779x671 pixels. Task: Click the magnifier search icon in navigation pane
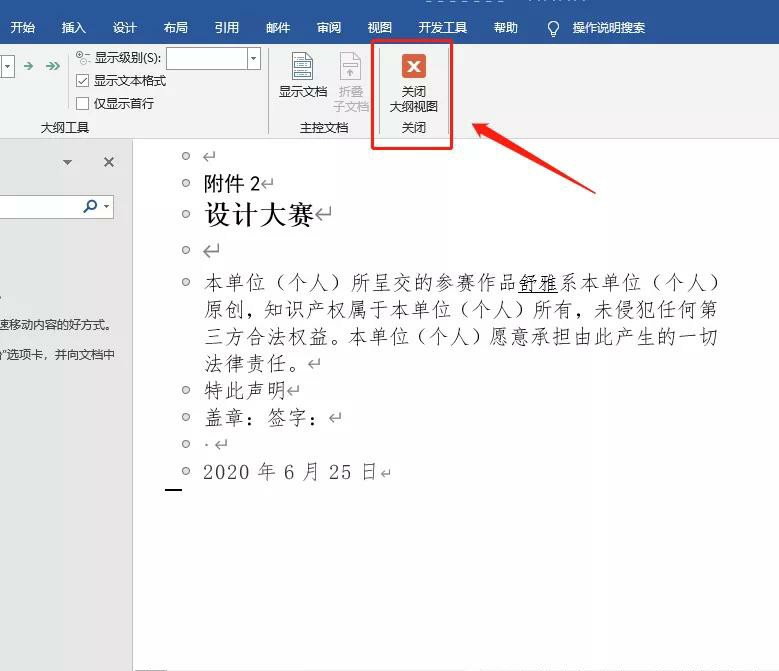(x=90, y=206)
